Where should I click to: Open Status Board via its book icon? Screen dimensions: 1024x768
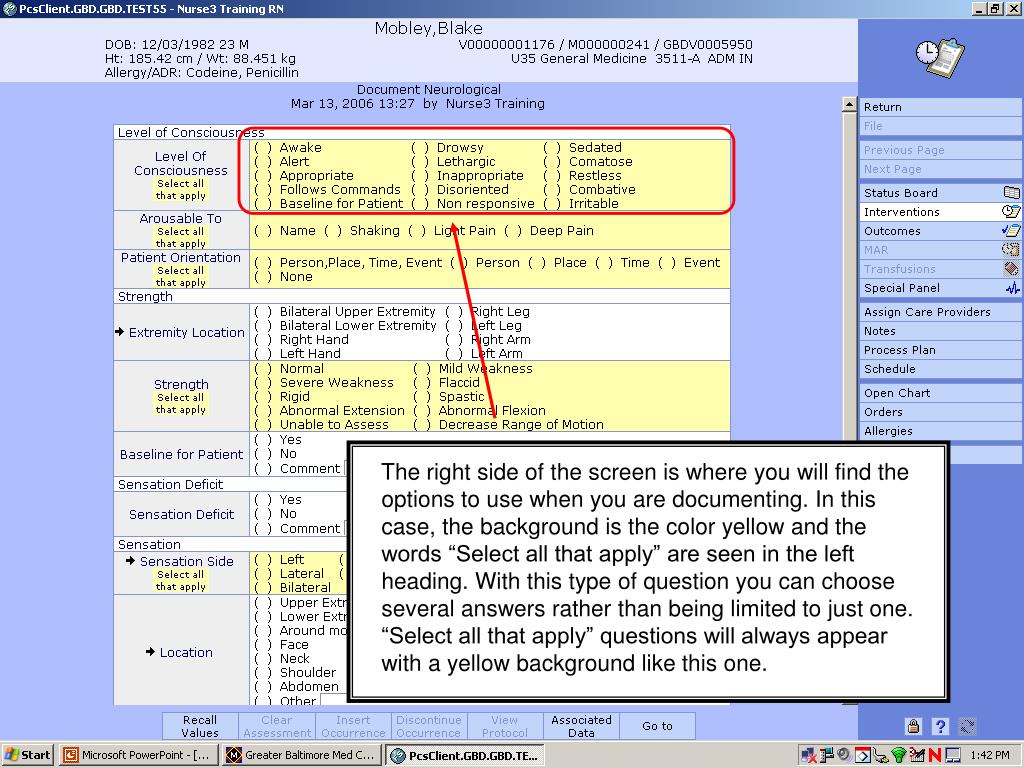[x=1011, y=193]
